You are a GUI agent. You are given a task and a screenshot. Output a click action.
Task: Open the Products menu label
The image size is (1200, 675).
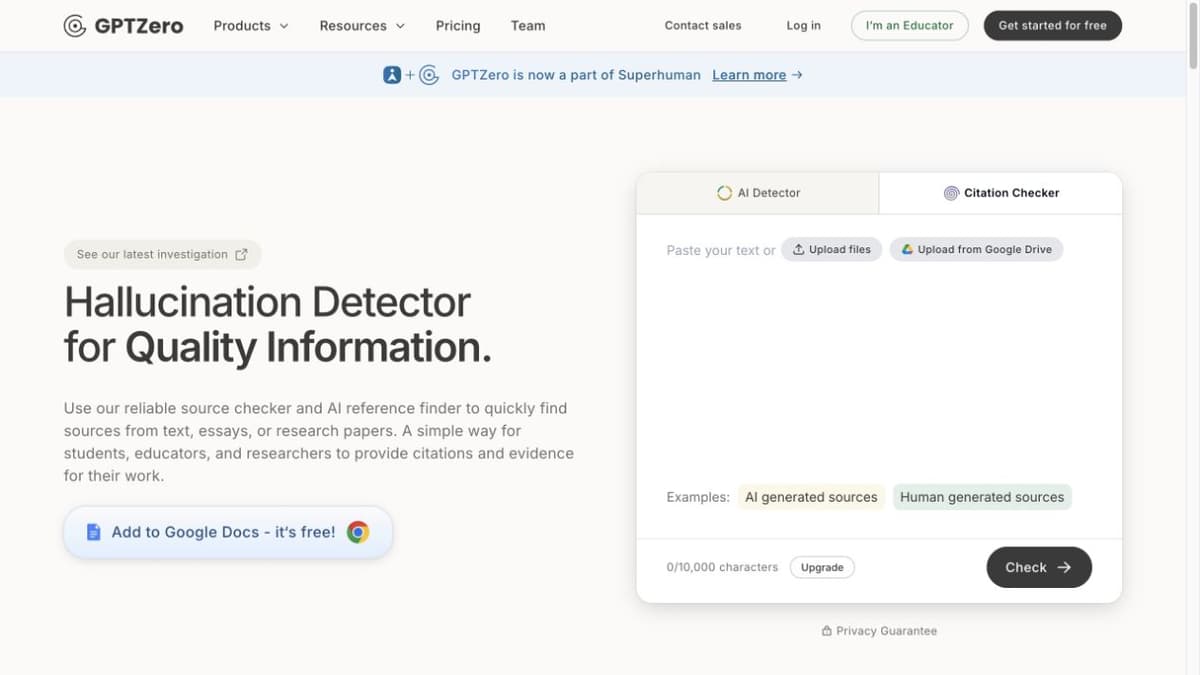point(242,26)
